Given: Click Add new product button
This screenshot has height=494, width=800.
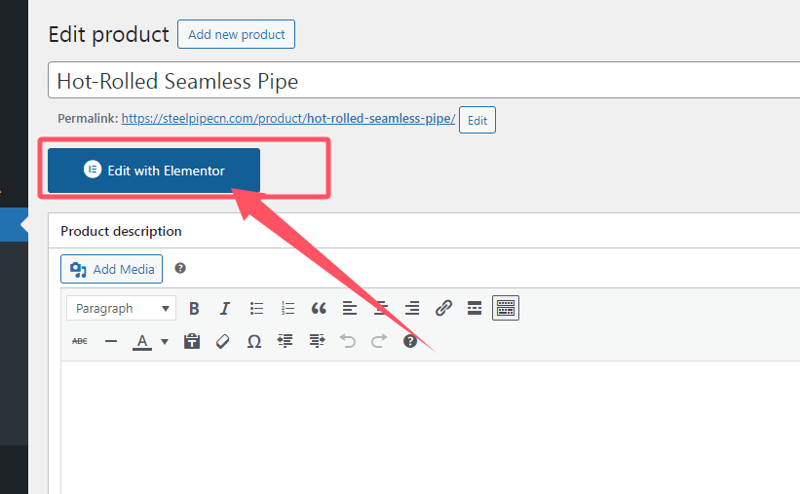Looking at the screenshot, I should point(236,34).
